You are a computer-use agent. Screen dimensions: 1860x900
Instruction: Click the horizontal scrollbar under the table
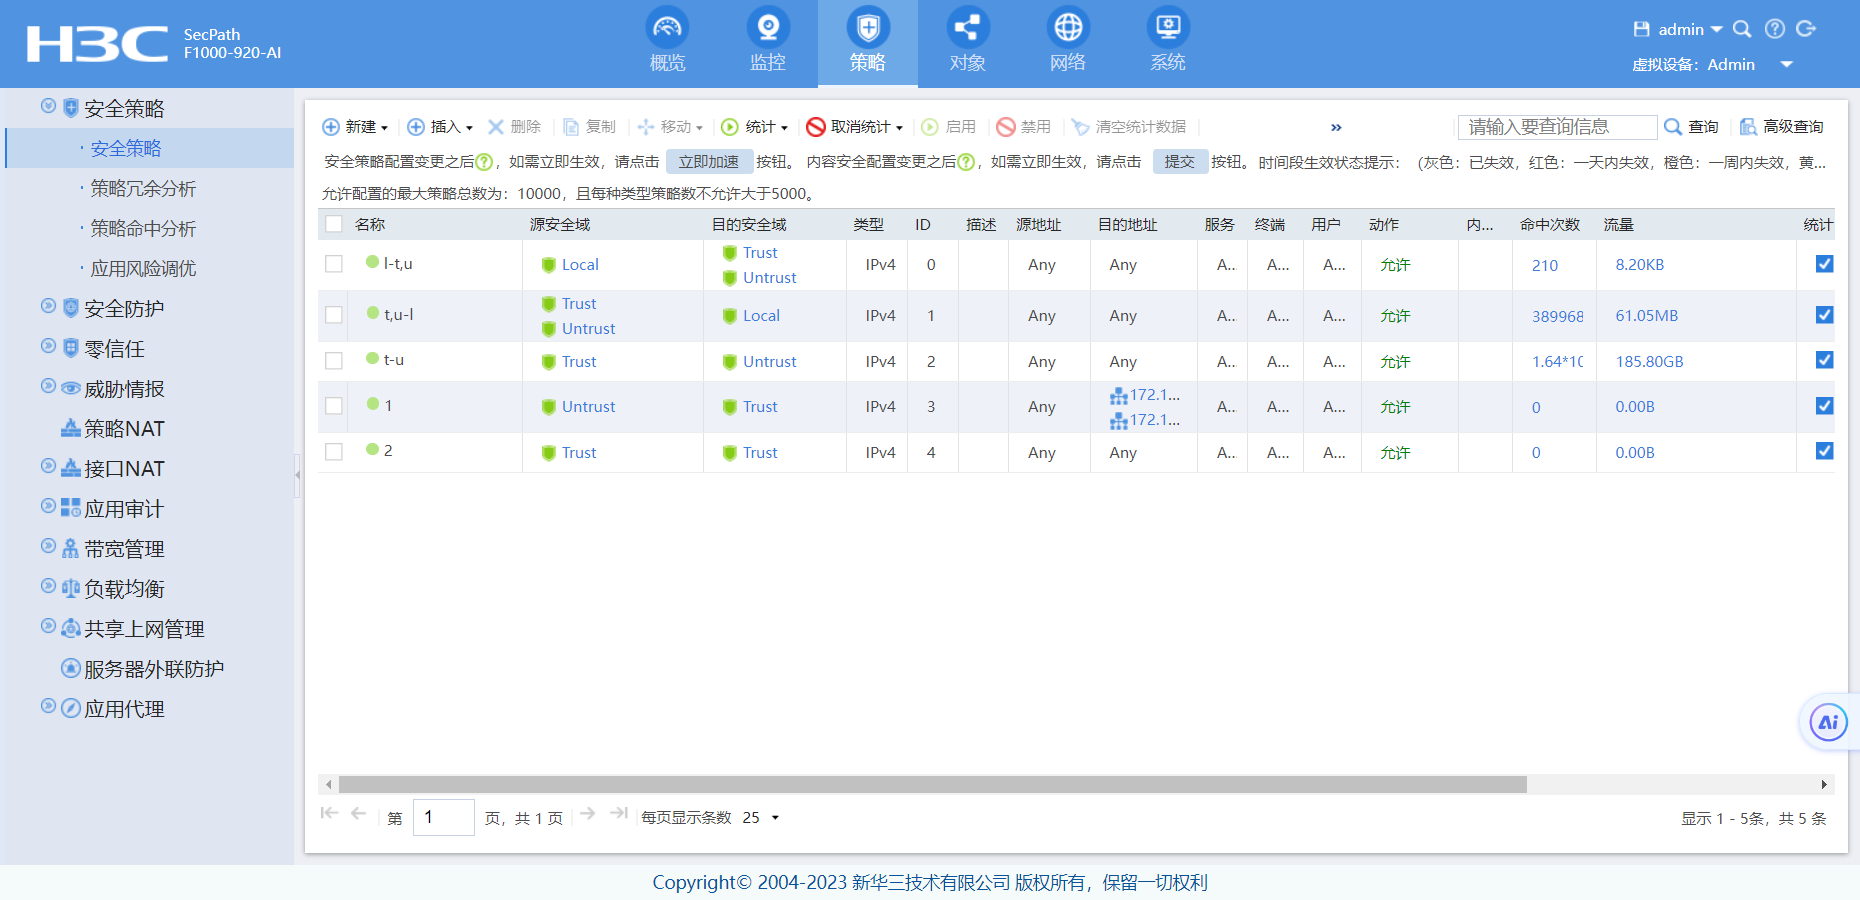(x=932, y=785)
